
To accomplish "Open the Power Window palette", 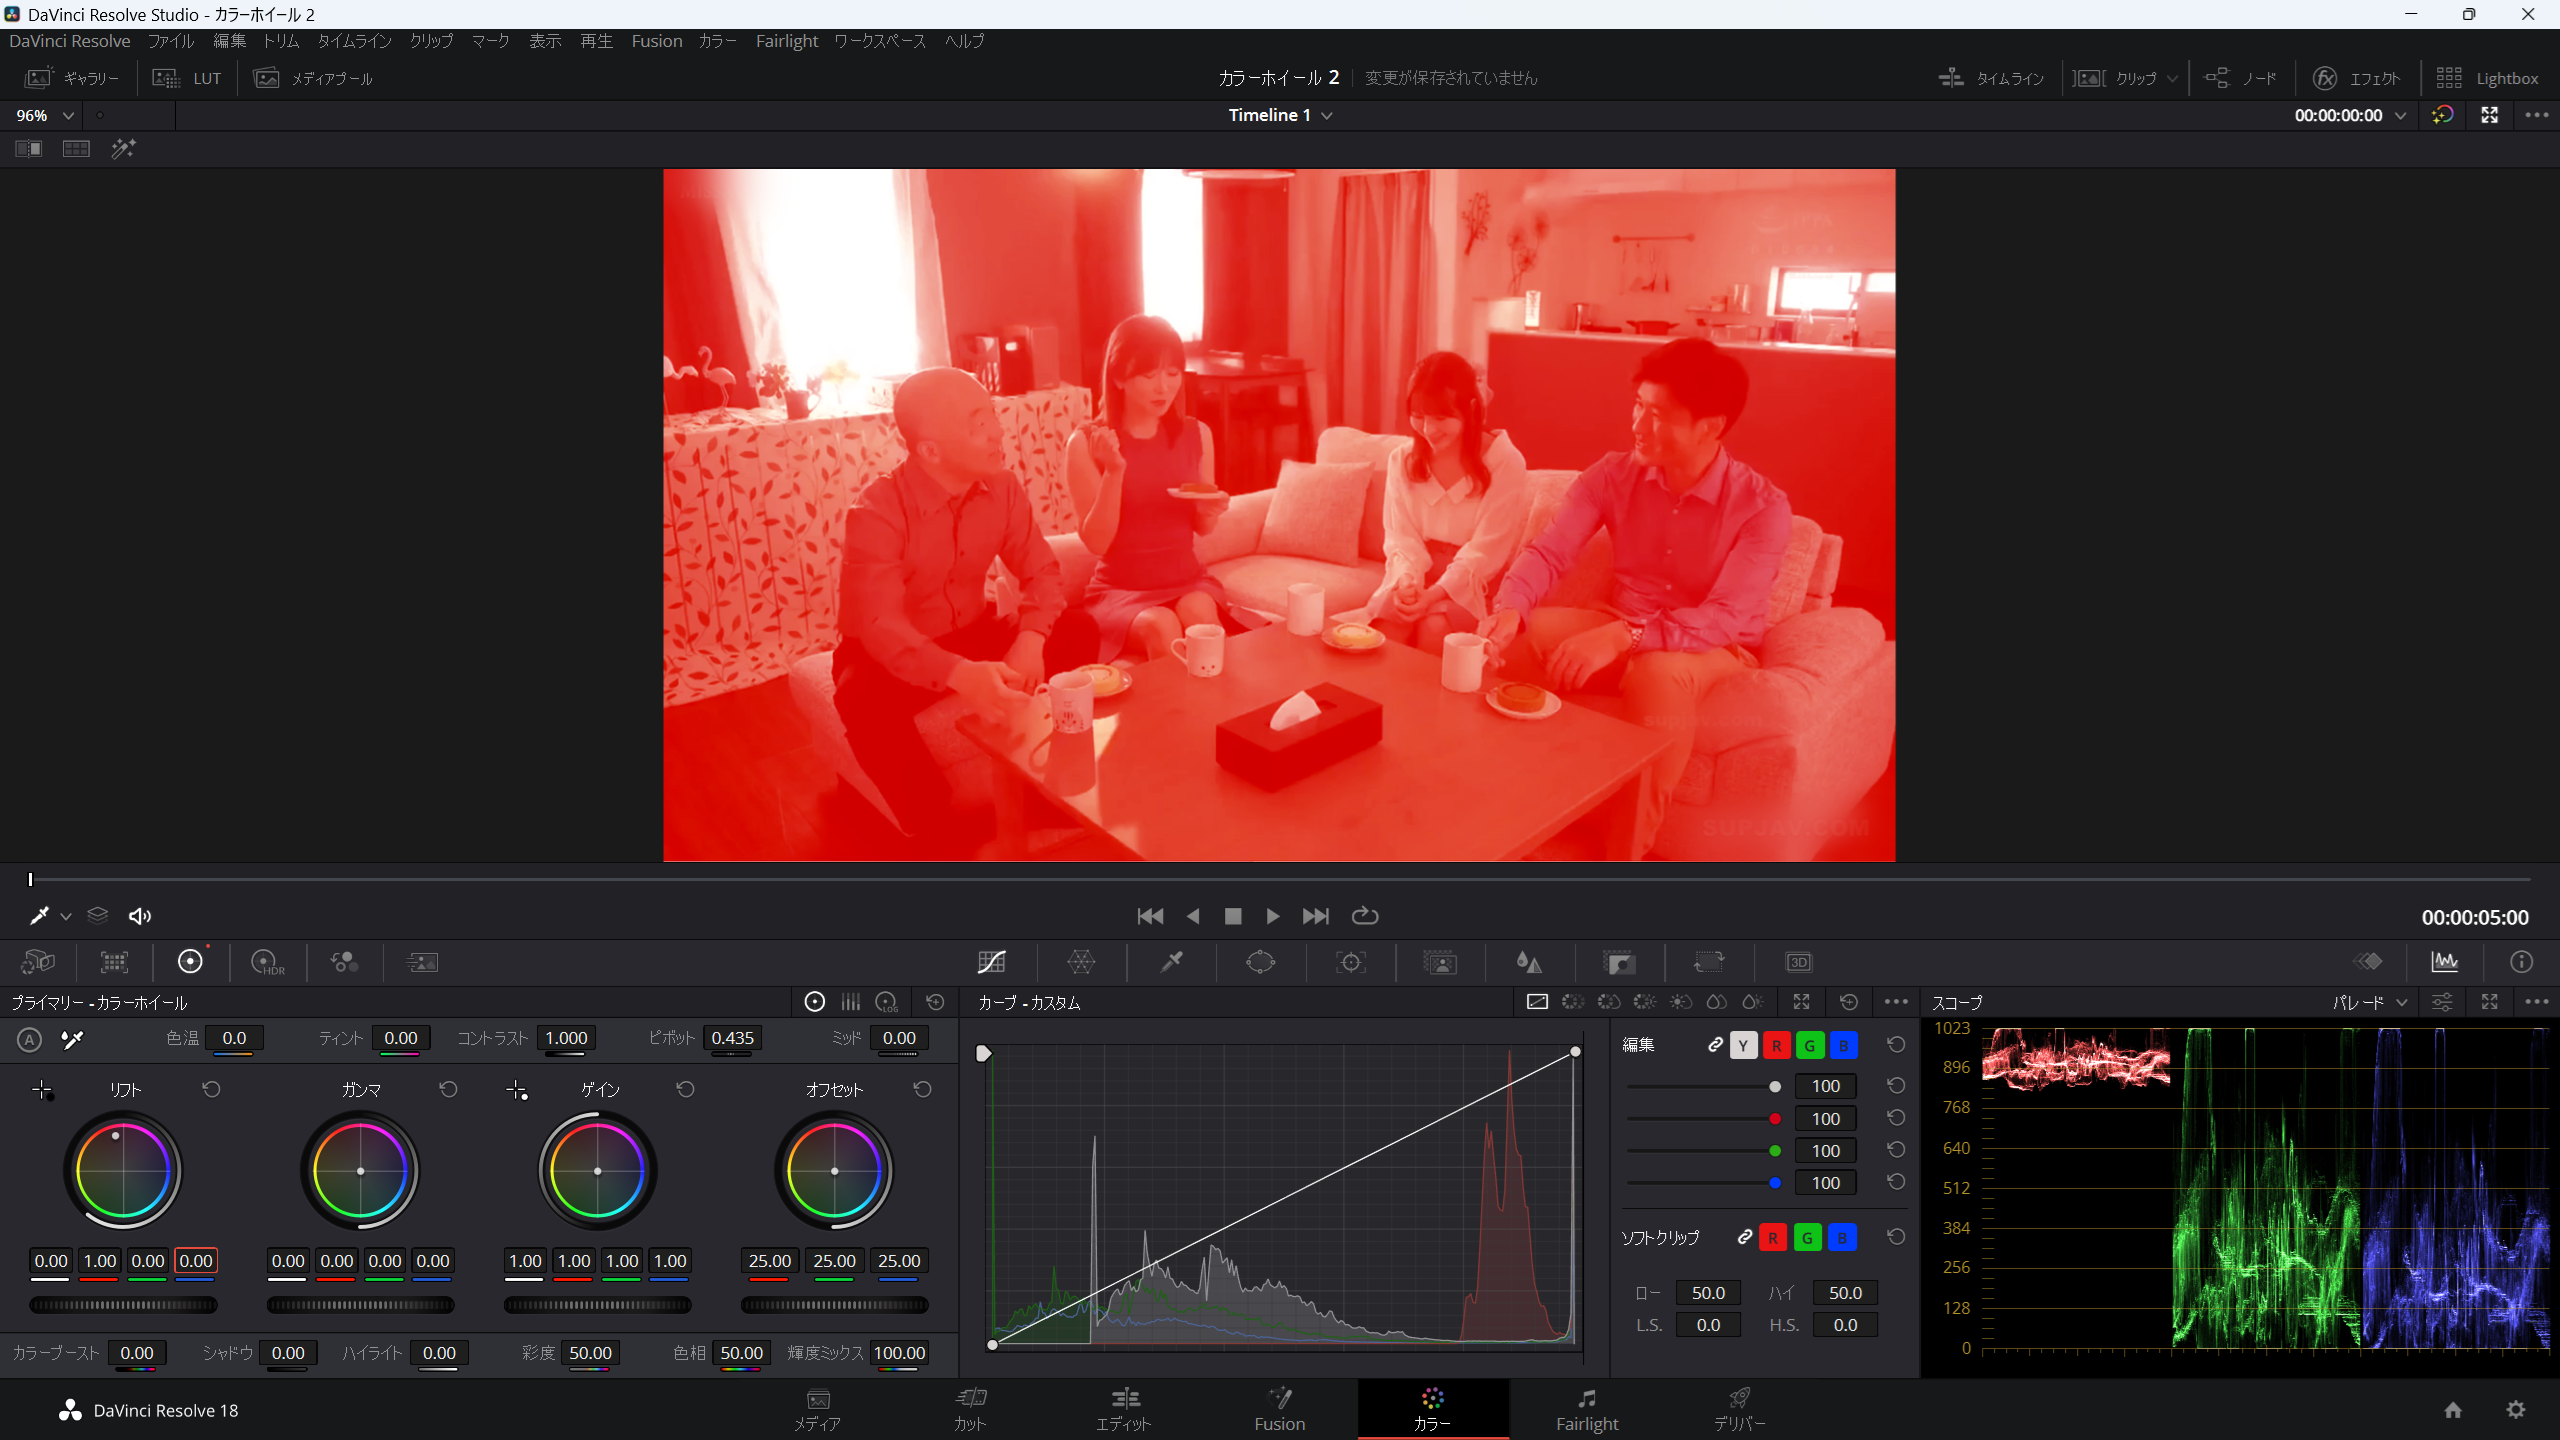I will [x=1260, y=962].
